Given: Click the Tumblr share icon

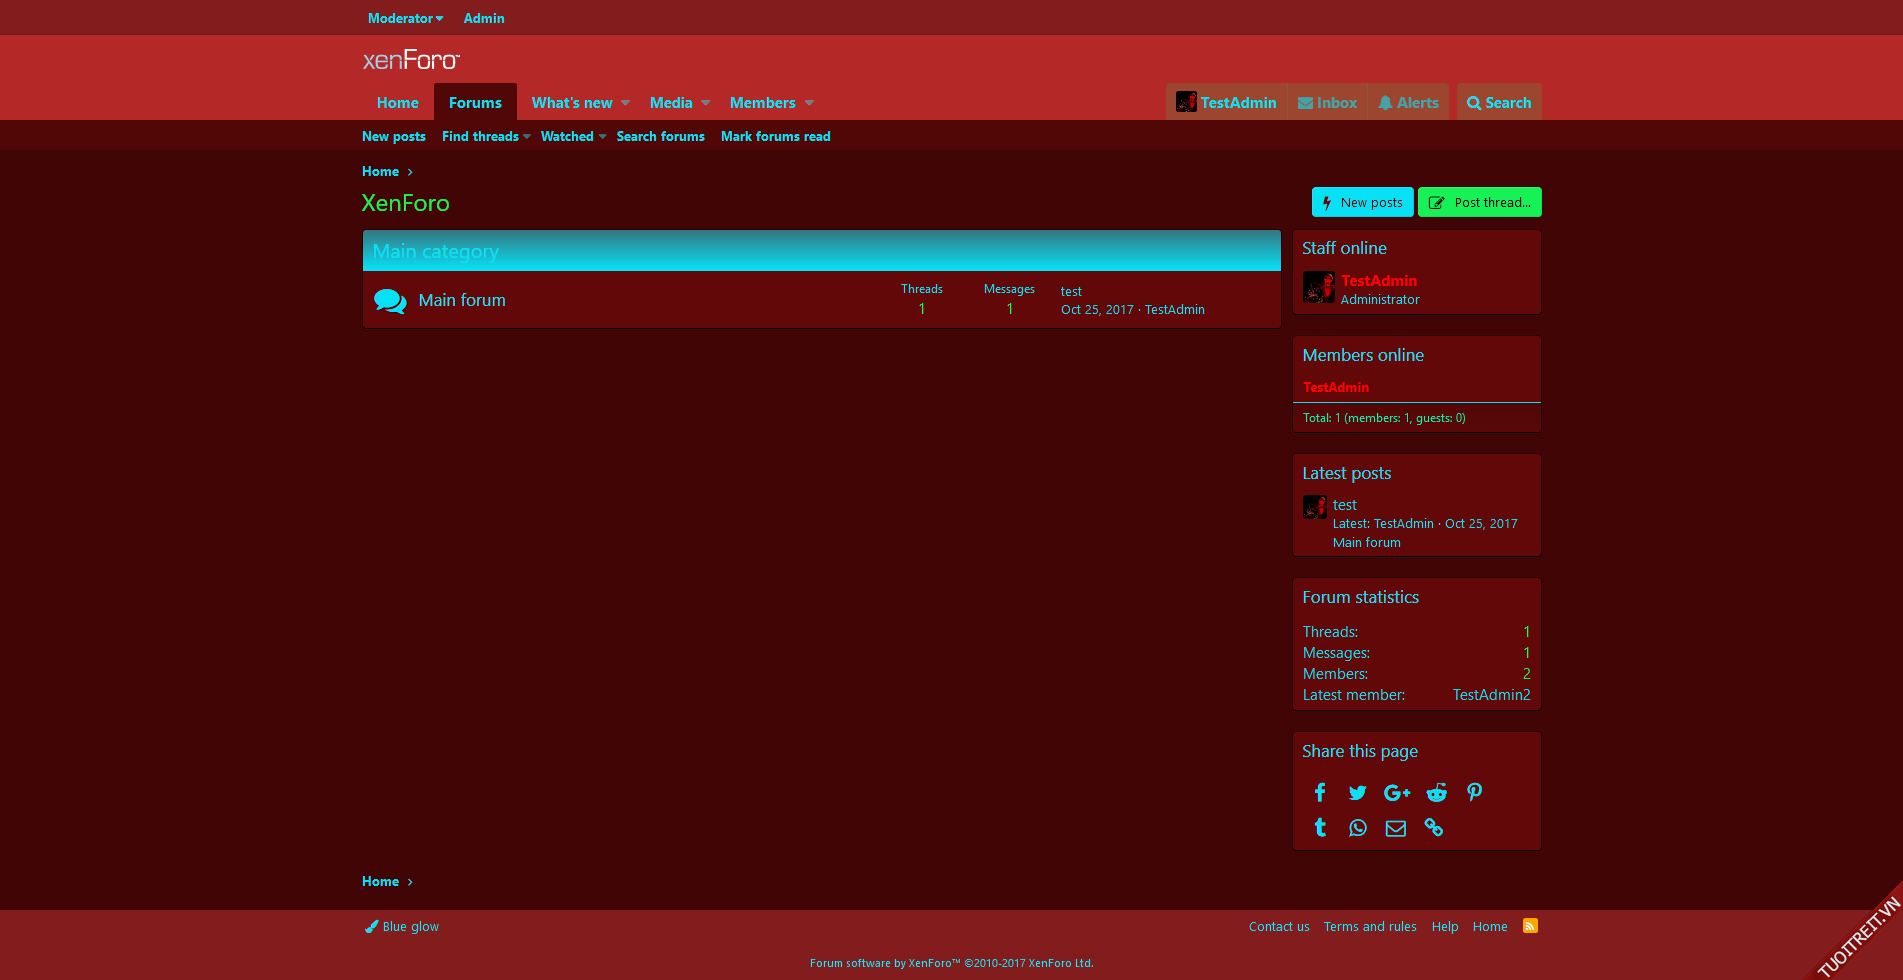Looking at the screenshot, I should click(x=1320, y=828).
